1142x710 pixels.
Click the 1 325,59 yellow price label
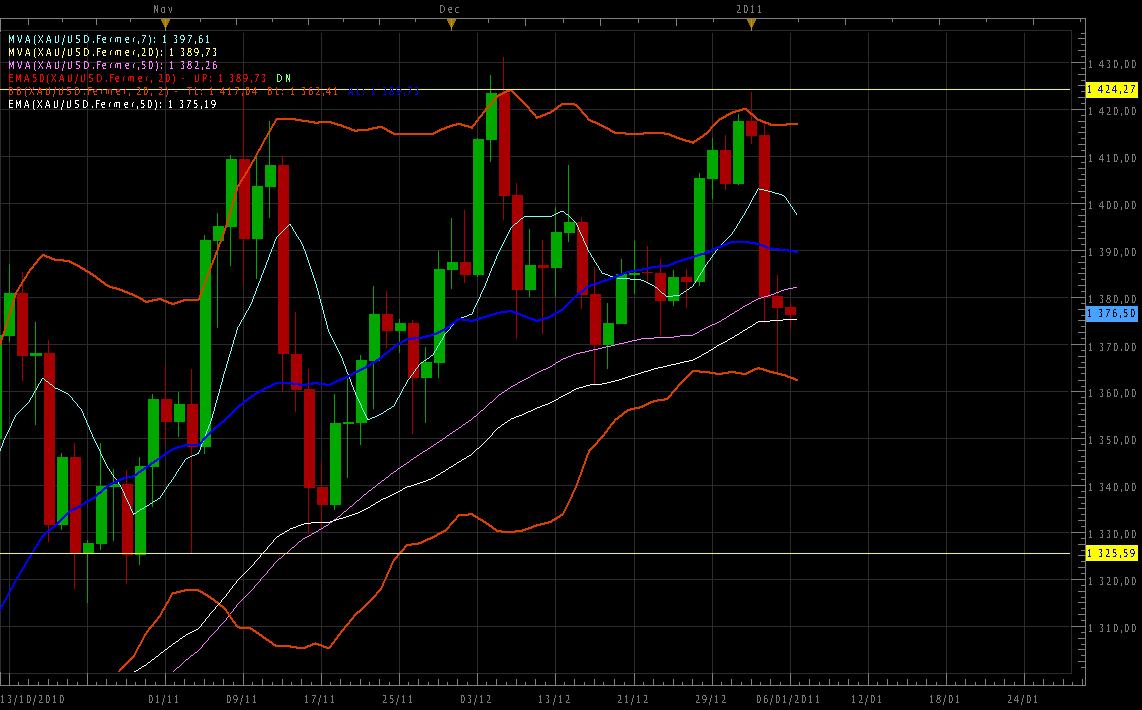(1111, 552)
